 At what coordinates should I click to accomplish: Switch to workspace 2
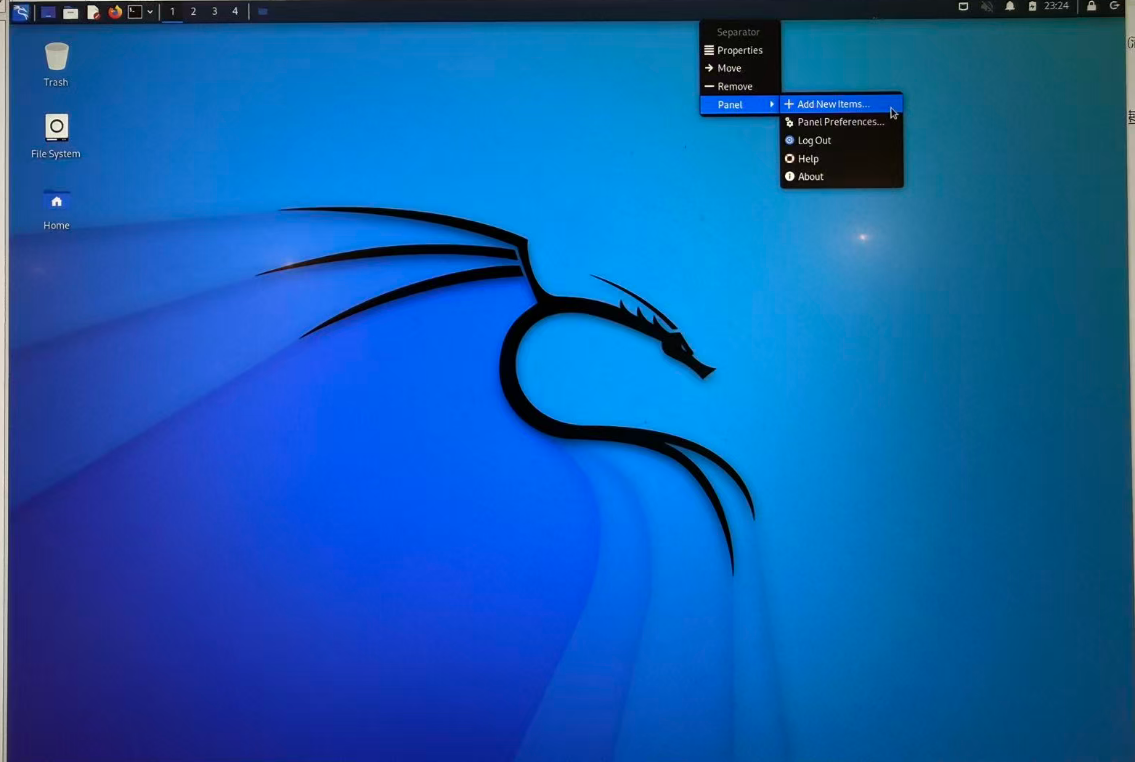tap(193, 12)
